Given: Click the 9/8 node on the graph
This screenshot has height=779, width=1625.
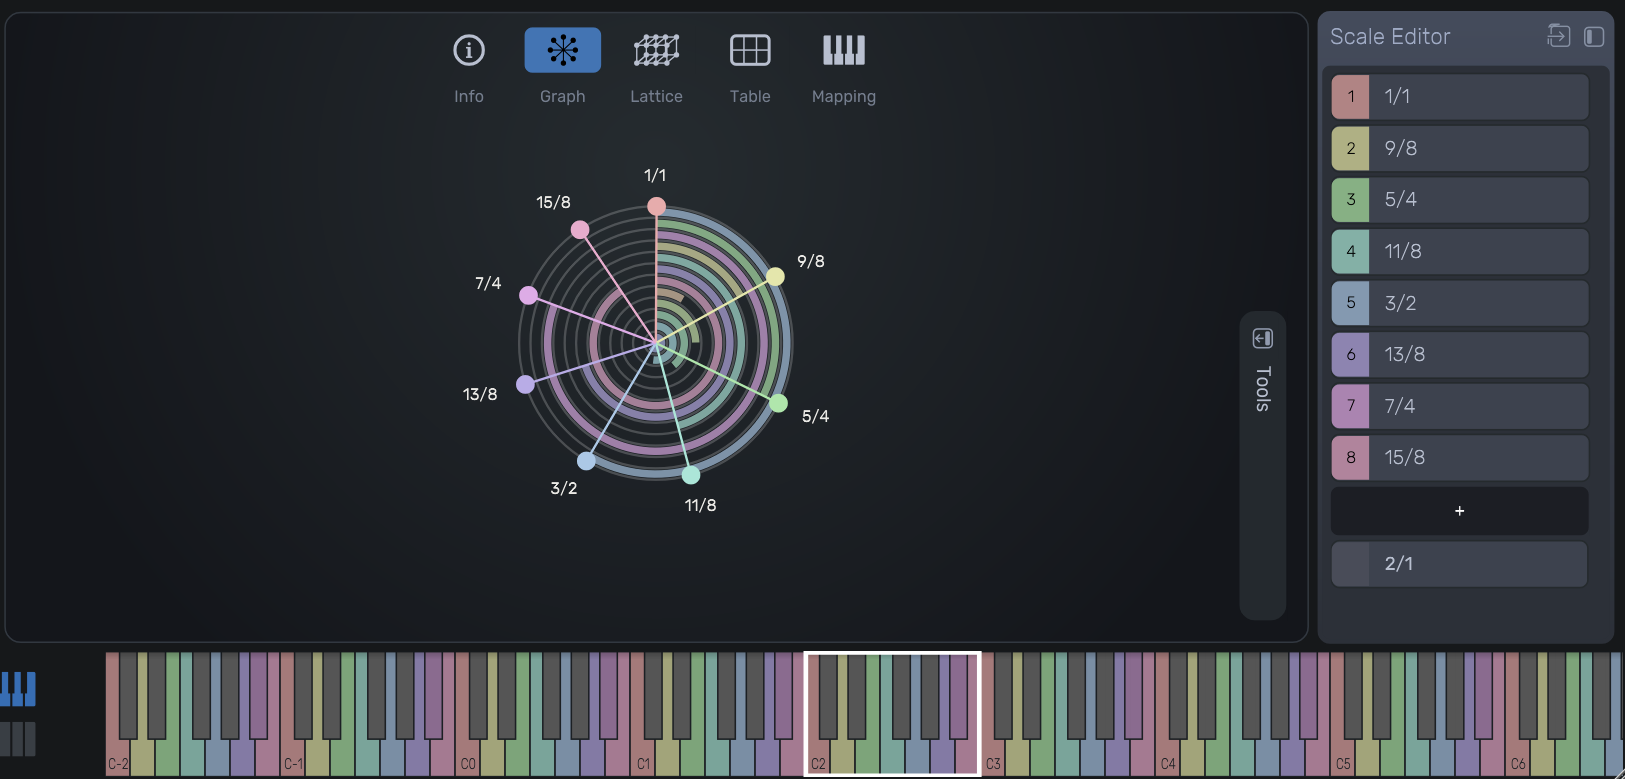Looking at the screenshot, I should point(775,276).
